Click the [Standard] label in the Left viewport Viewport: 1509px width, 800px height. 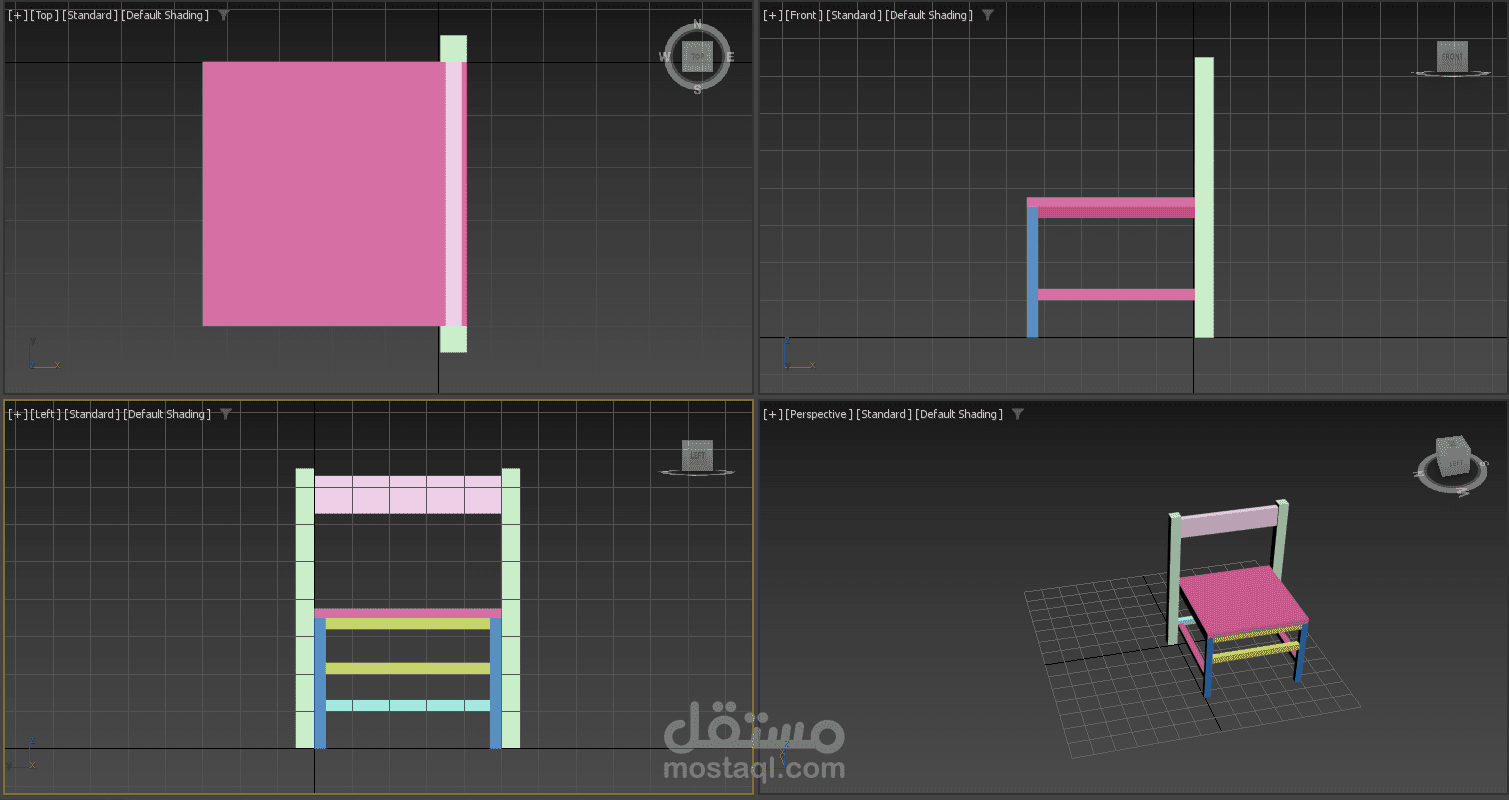(x=93, y=414)
